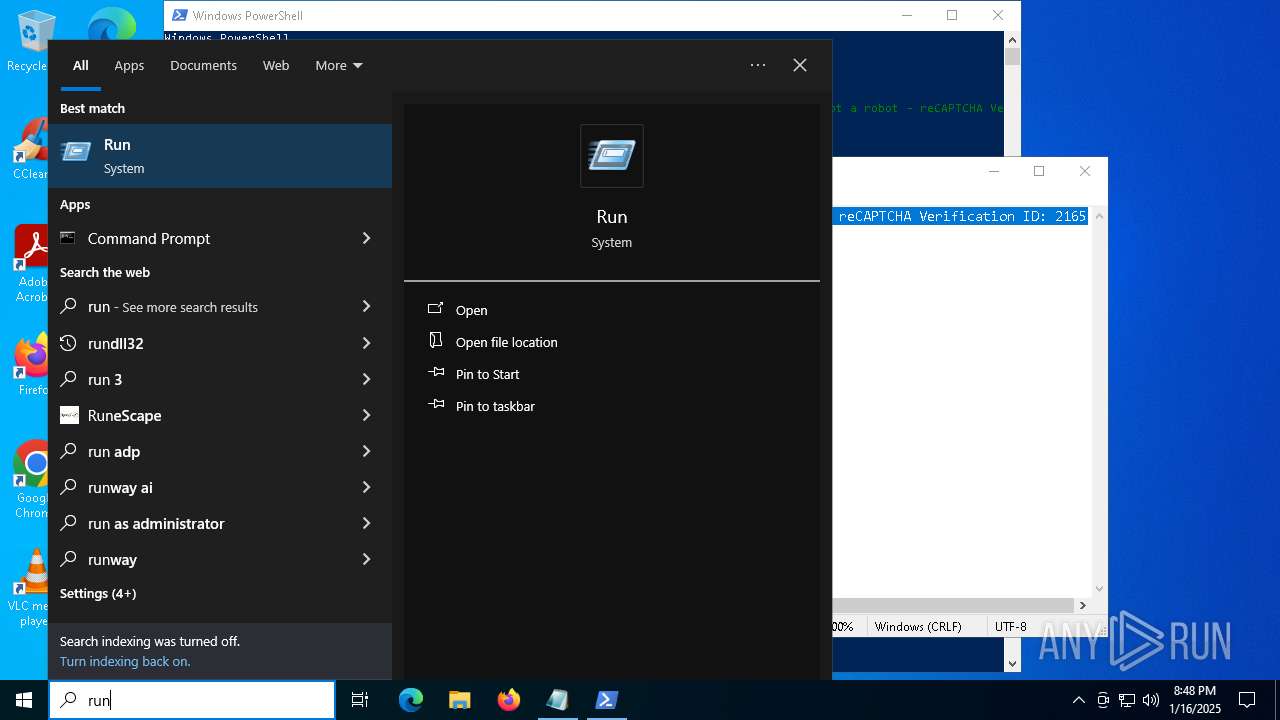This screenshot has height=720, width=1280.
Task: Click UTF-8 encoding in Notepad status bar
Action: (x=1011, y=626)
